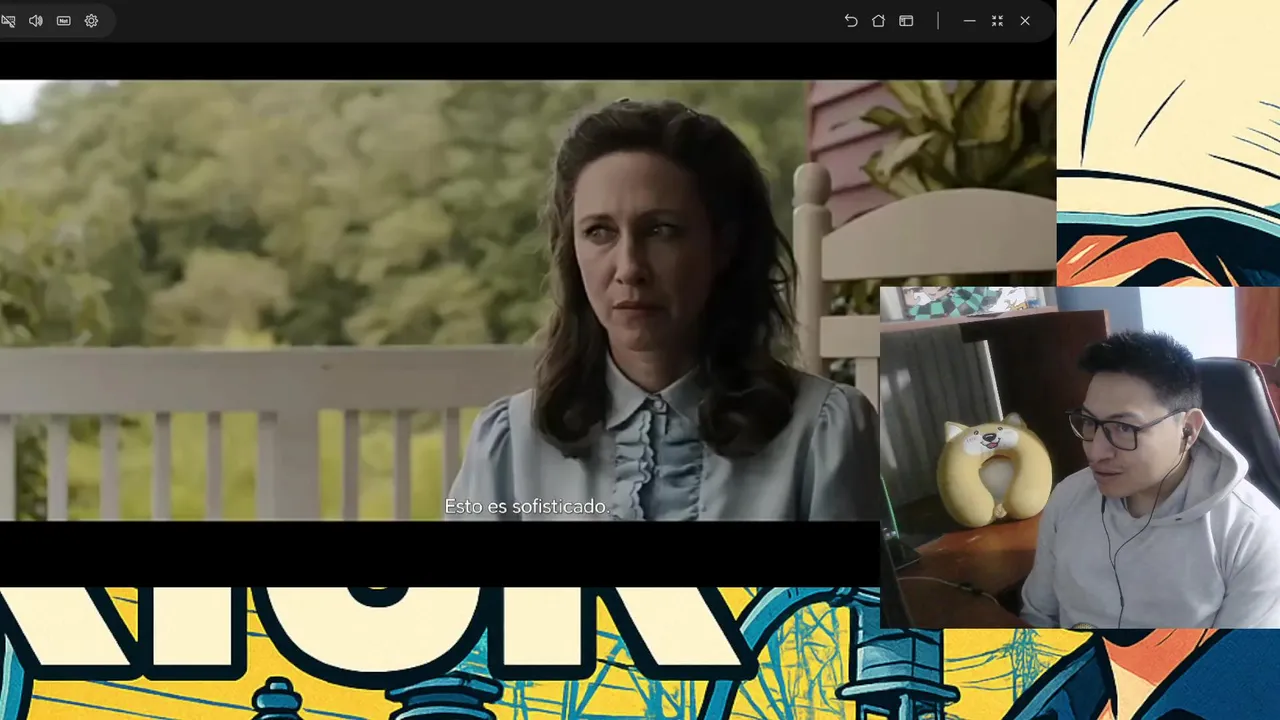This screenshot has width=1280, height=720.
Task: Minimize the player window
Action: pos(969,21)
